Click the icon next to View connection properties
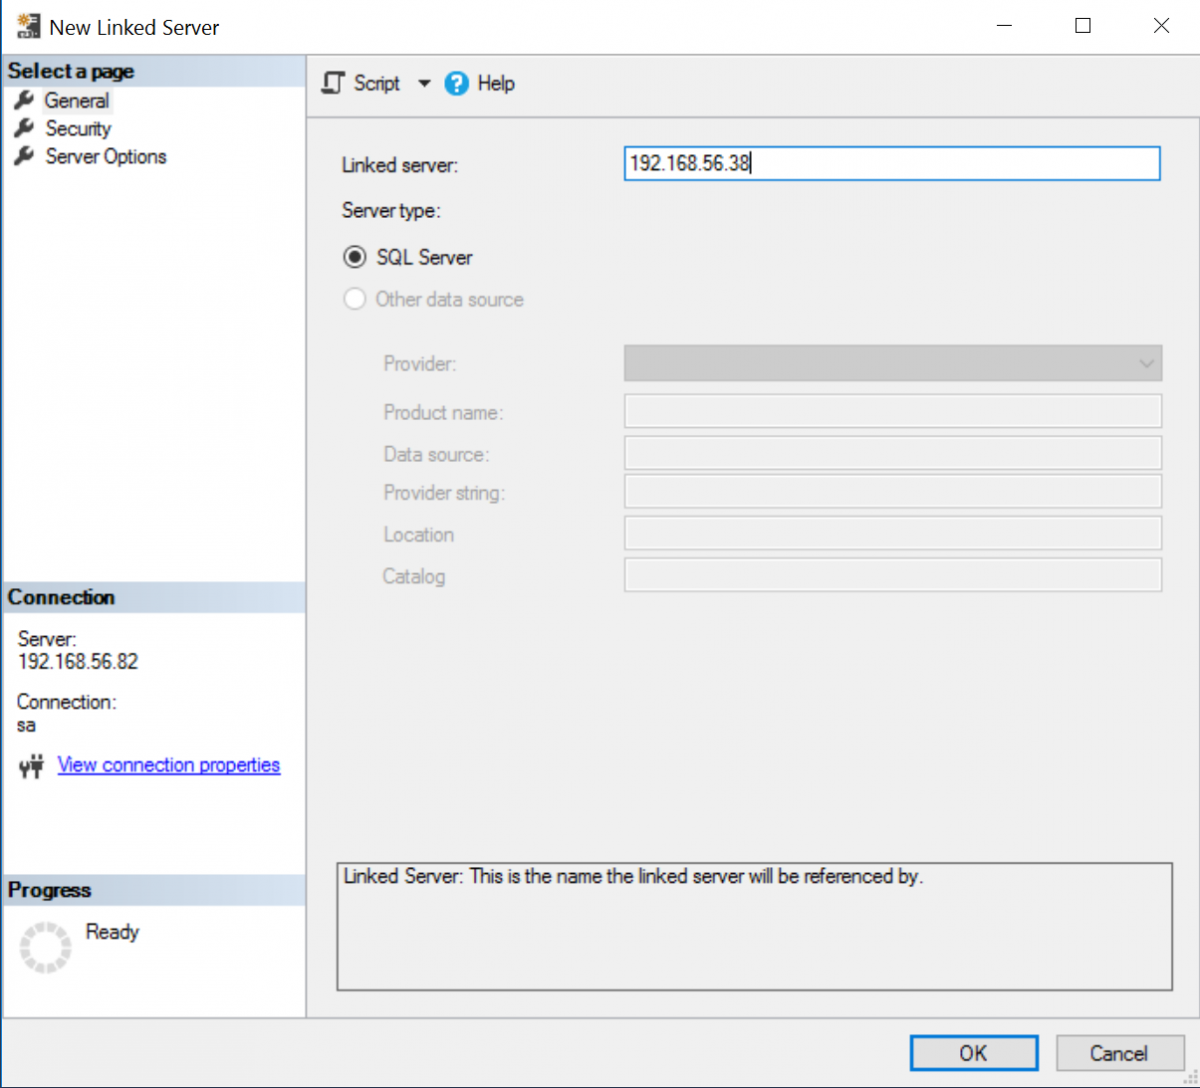Viewport: 1200px width, 1088px height. pyautogui.click(x=30, y=765)
